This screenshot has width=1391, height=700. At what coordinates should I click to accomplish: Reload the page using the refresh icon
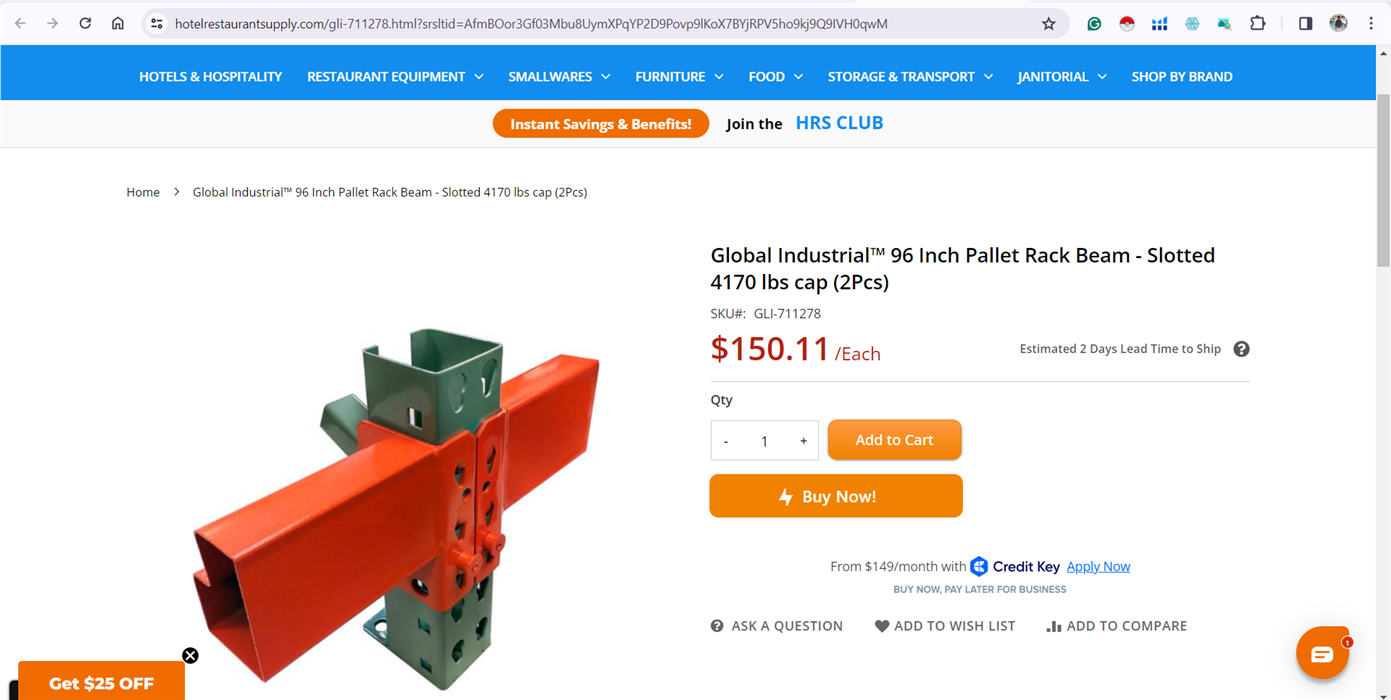(85, 23)
